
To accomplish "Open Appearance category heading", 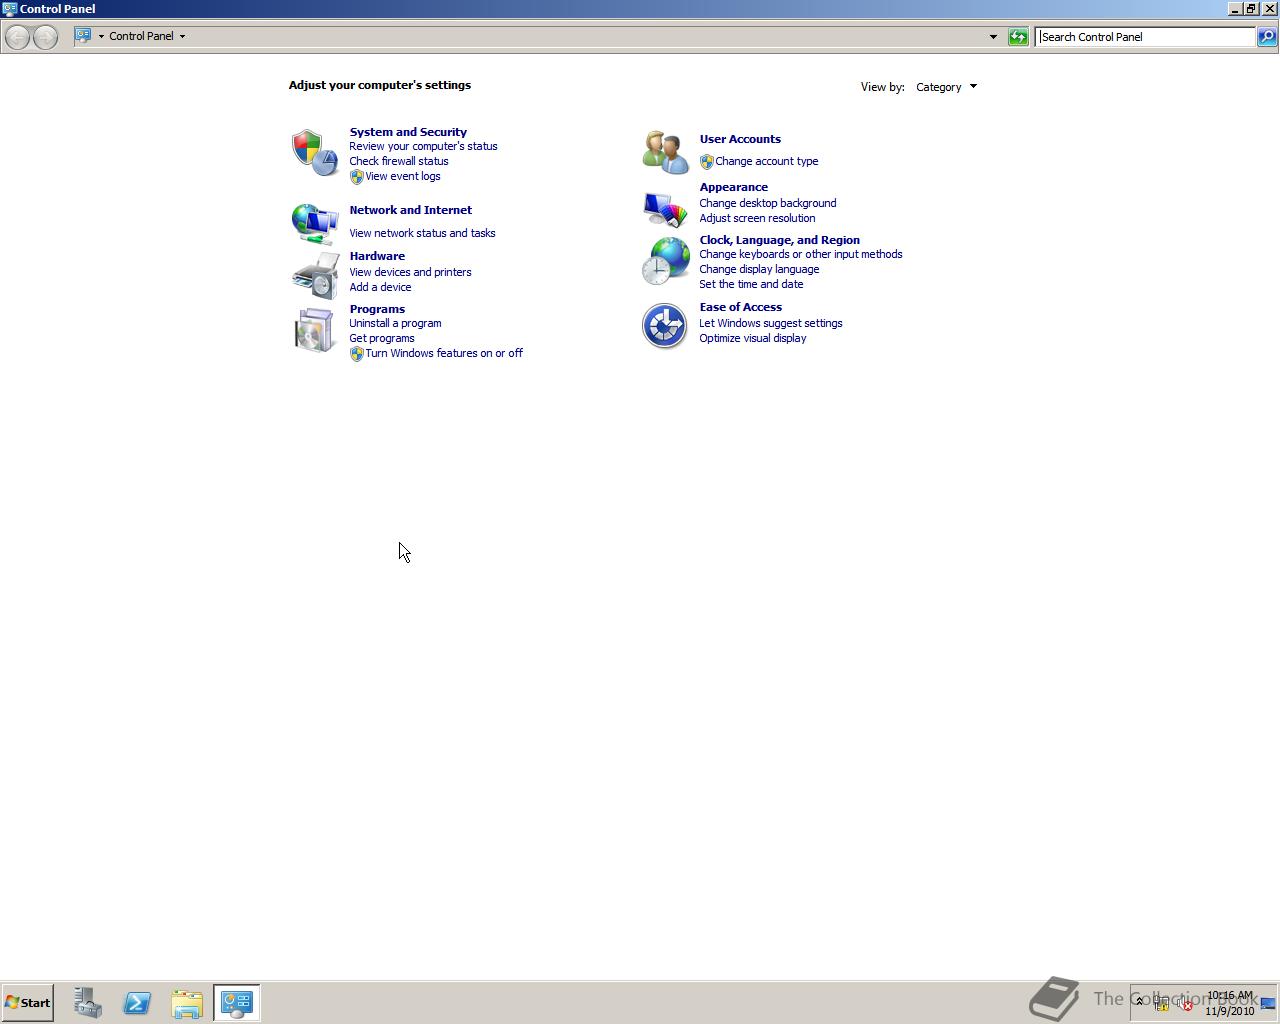I will [734, 187].
